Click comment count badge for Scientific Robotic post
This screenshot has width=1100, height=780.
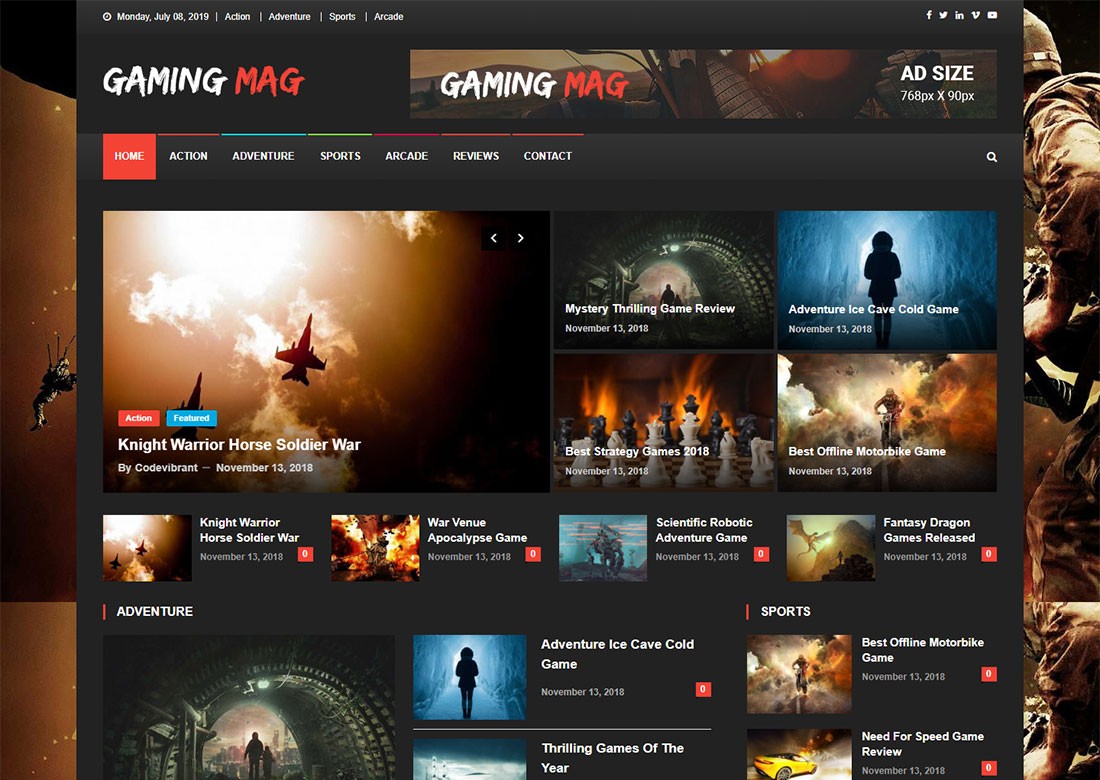[x=761, y=554]
